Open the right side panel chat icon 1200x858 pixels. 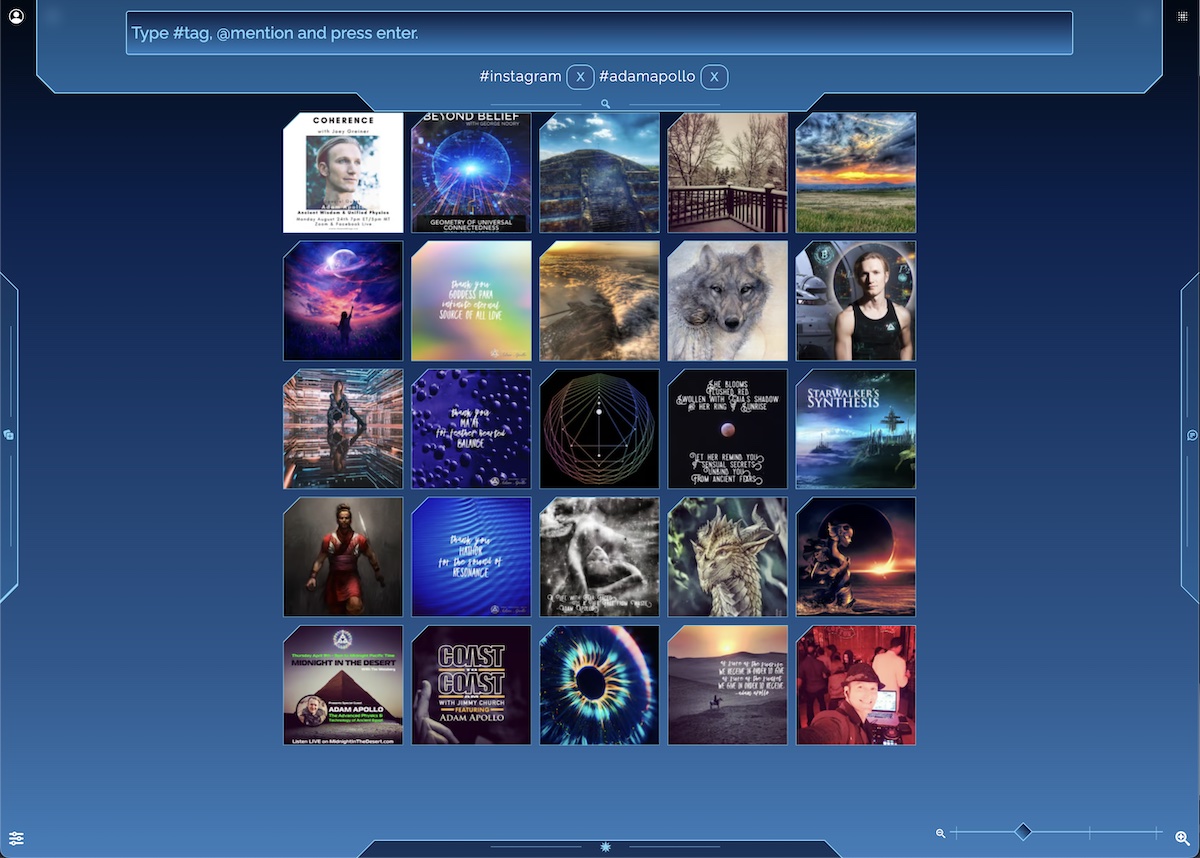(x=1192, y=435)
